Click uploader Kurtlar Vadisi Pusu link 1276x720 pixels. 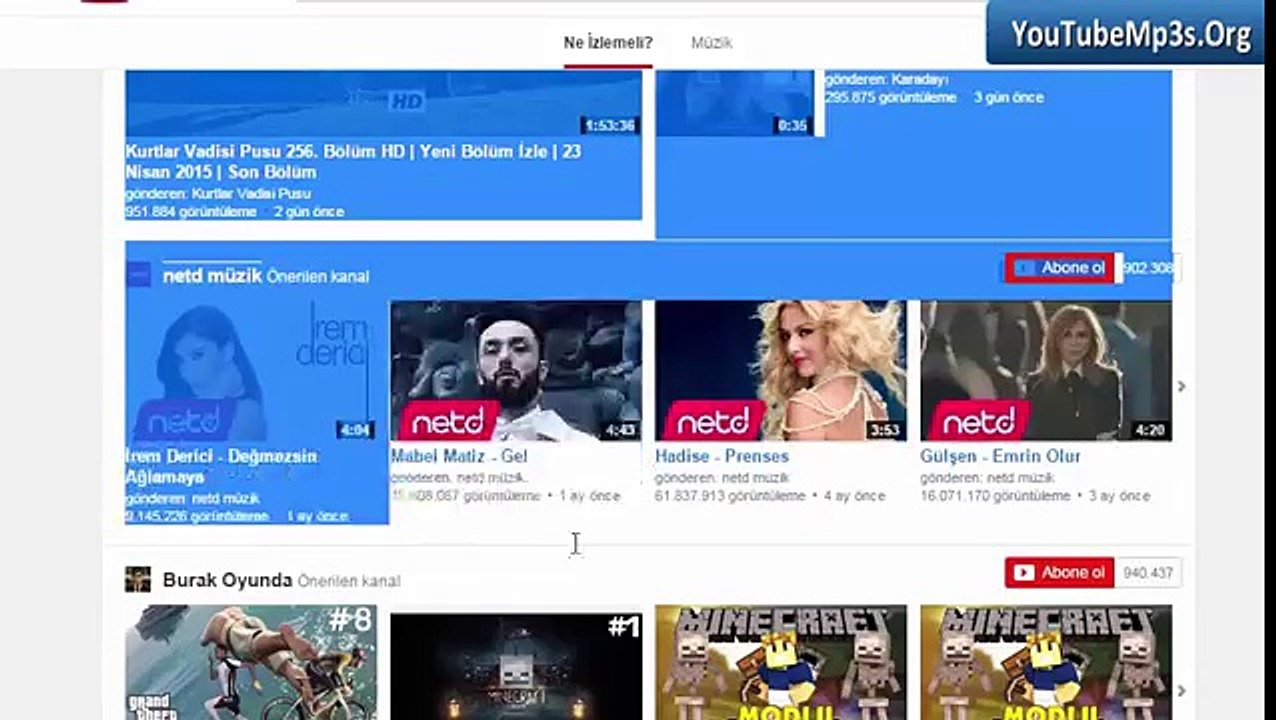click(252, 193)
